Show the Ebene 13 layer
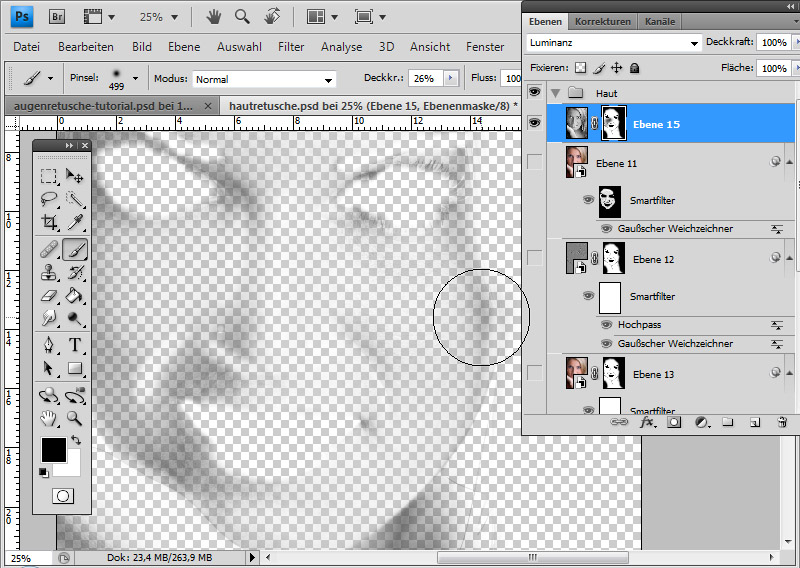The height and width of the screenshot is (568, 800). coord(534,373)
